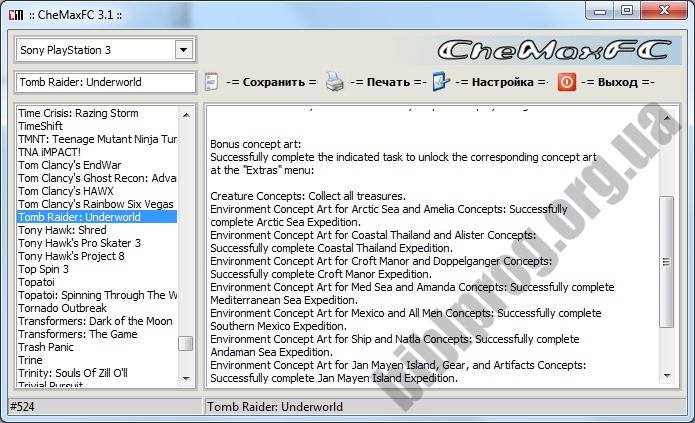Click the "Сохранить" save label
This screenshot has width=695, height=423.
click(x=272, y=82)
